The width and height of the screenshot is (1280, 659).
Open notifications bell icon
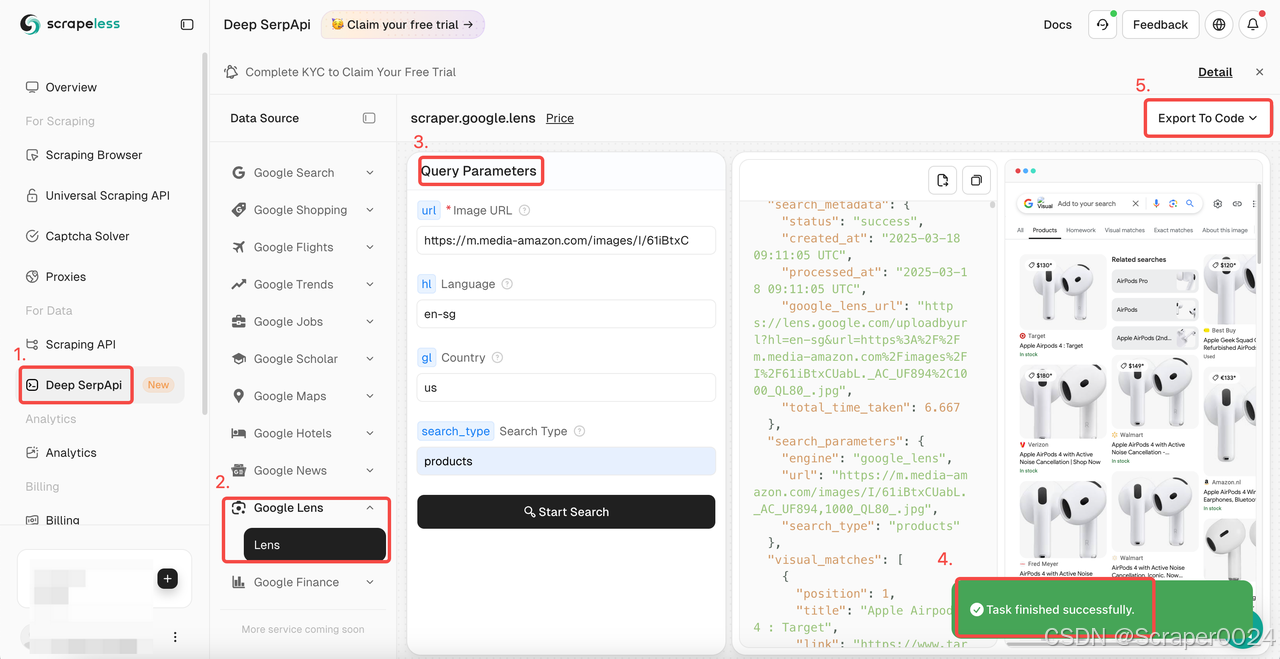1253,24
